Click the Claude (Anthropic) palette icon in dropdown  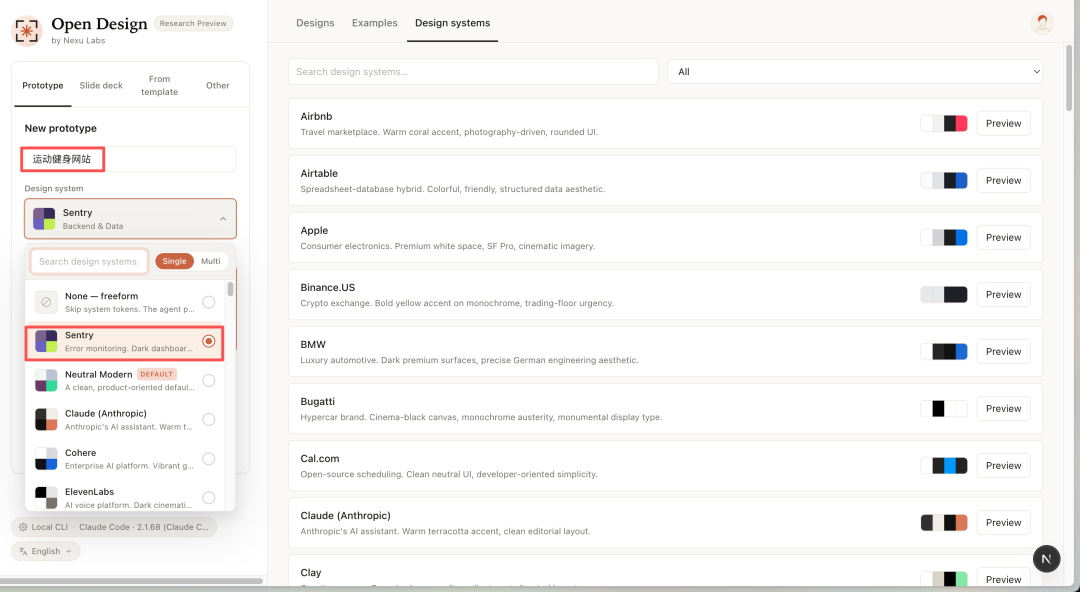coord(46,420)
